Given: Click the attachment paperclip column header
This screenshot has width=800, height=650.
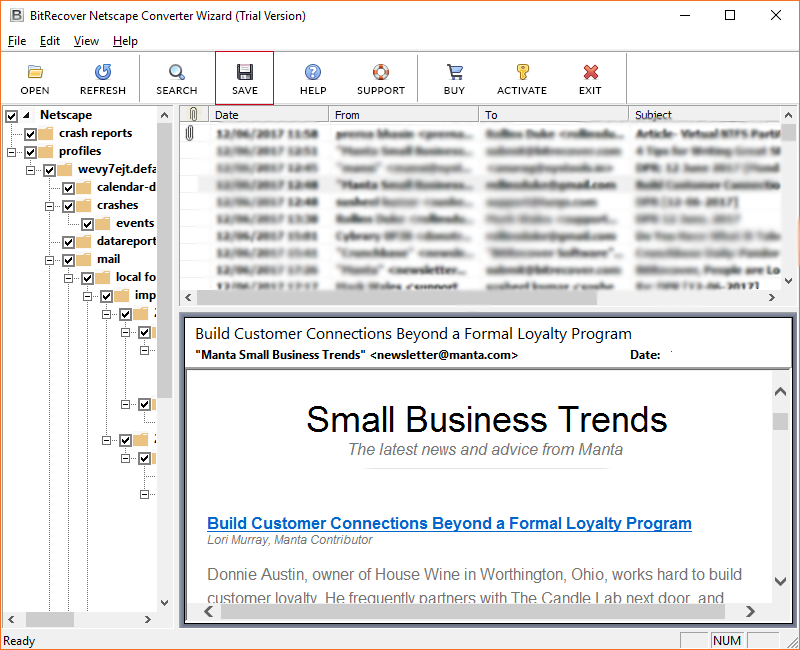Looking at the screenshot, I should point(193,114).
